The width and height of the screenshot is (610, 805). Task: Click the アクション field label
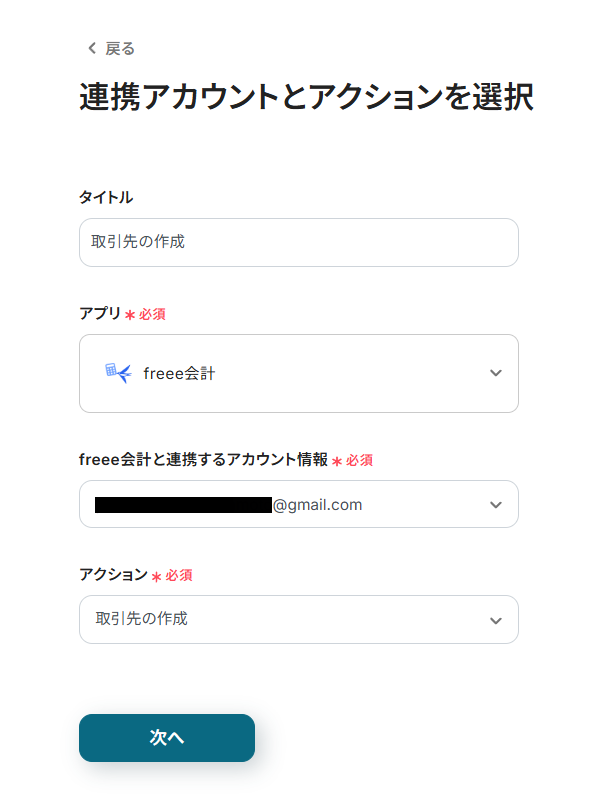(113, 575)
